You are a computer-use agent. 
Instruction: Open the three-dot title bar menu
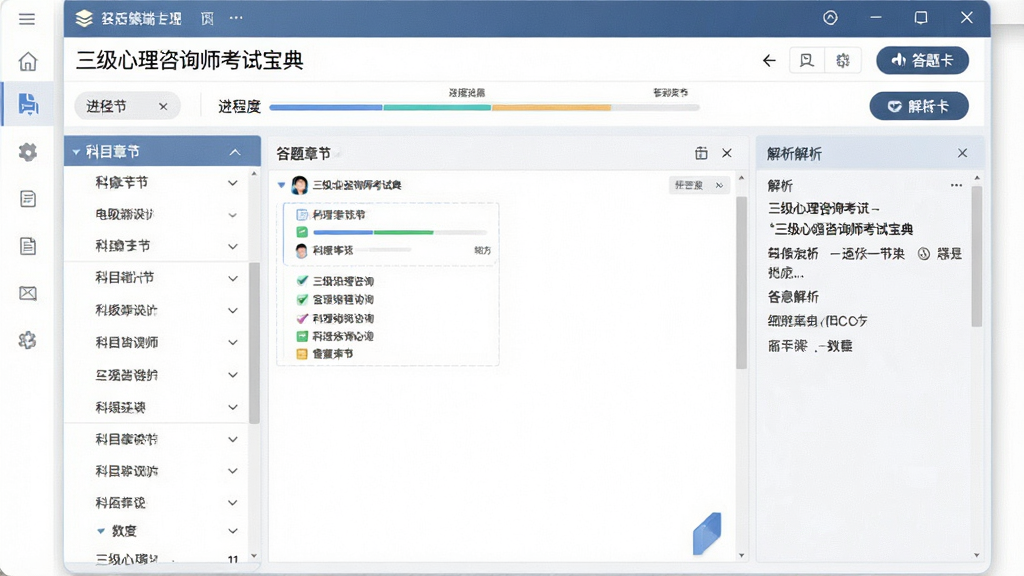click(x=236, y=18)
